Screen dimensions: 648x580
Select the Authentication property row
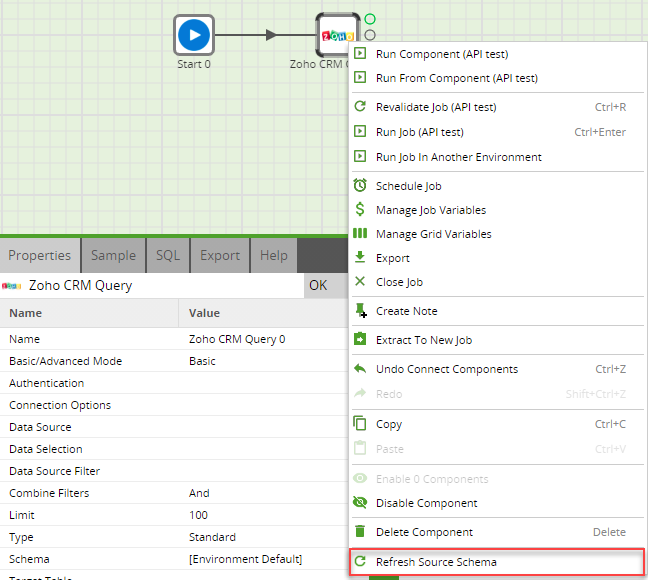[x=174, y=383]
